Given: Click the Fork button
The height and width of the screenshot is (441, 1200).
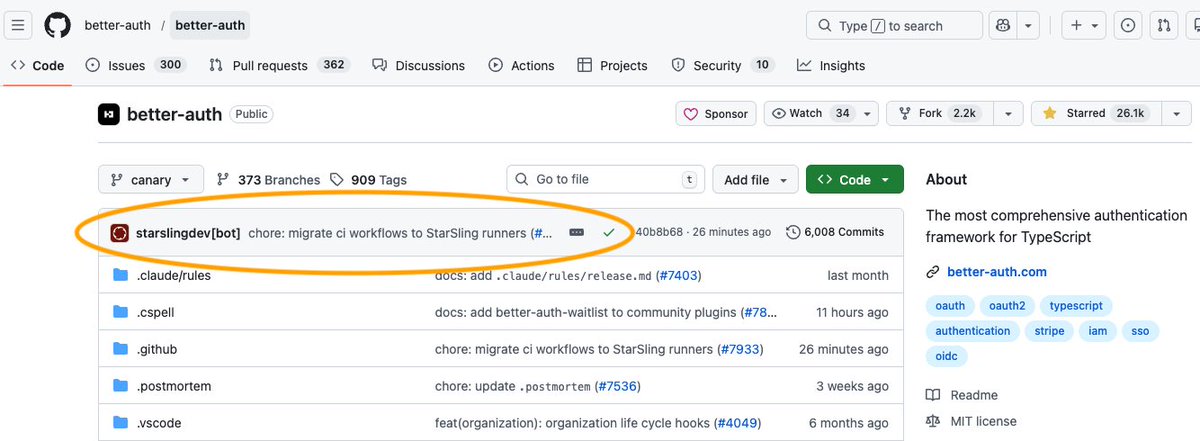Looking at the screenshot, I should pos(941,114).
